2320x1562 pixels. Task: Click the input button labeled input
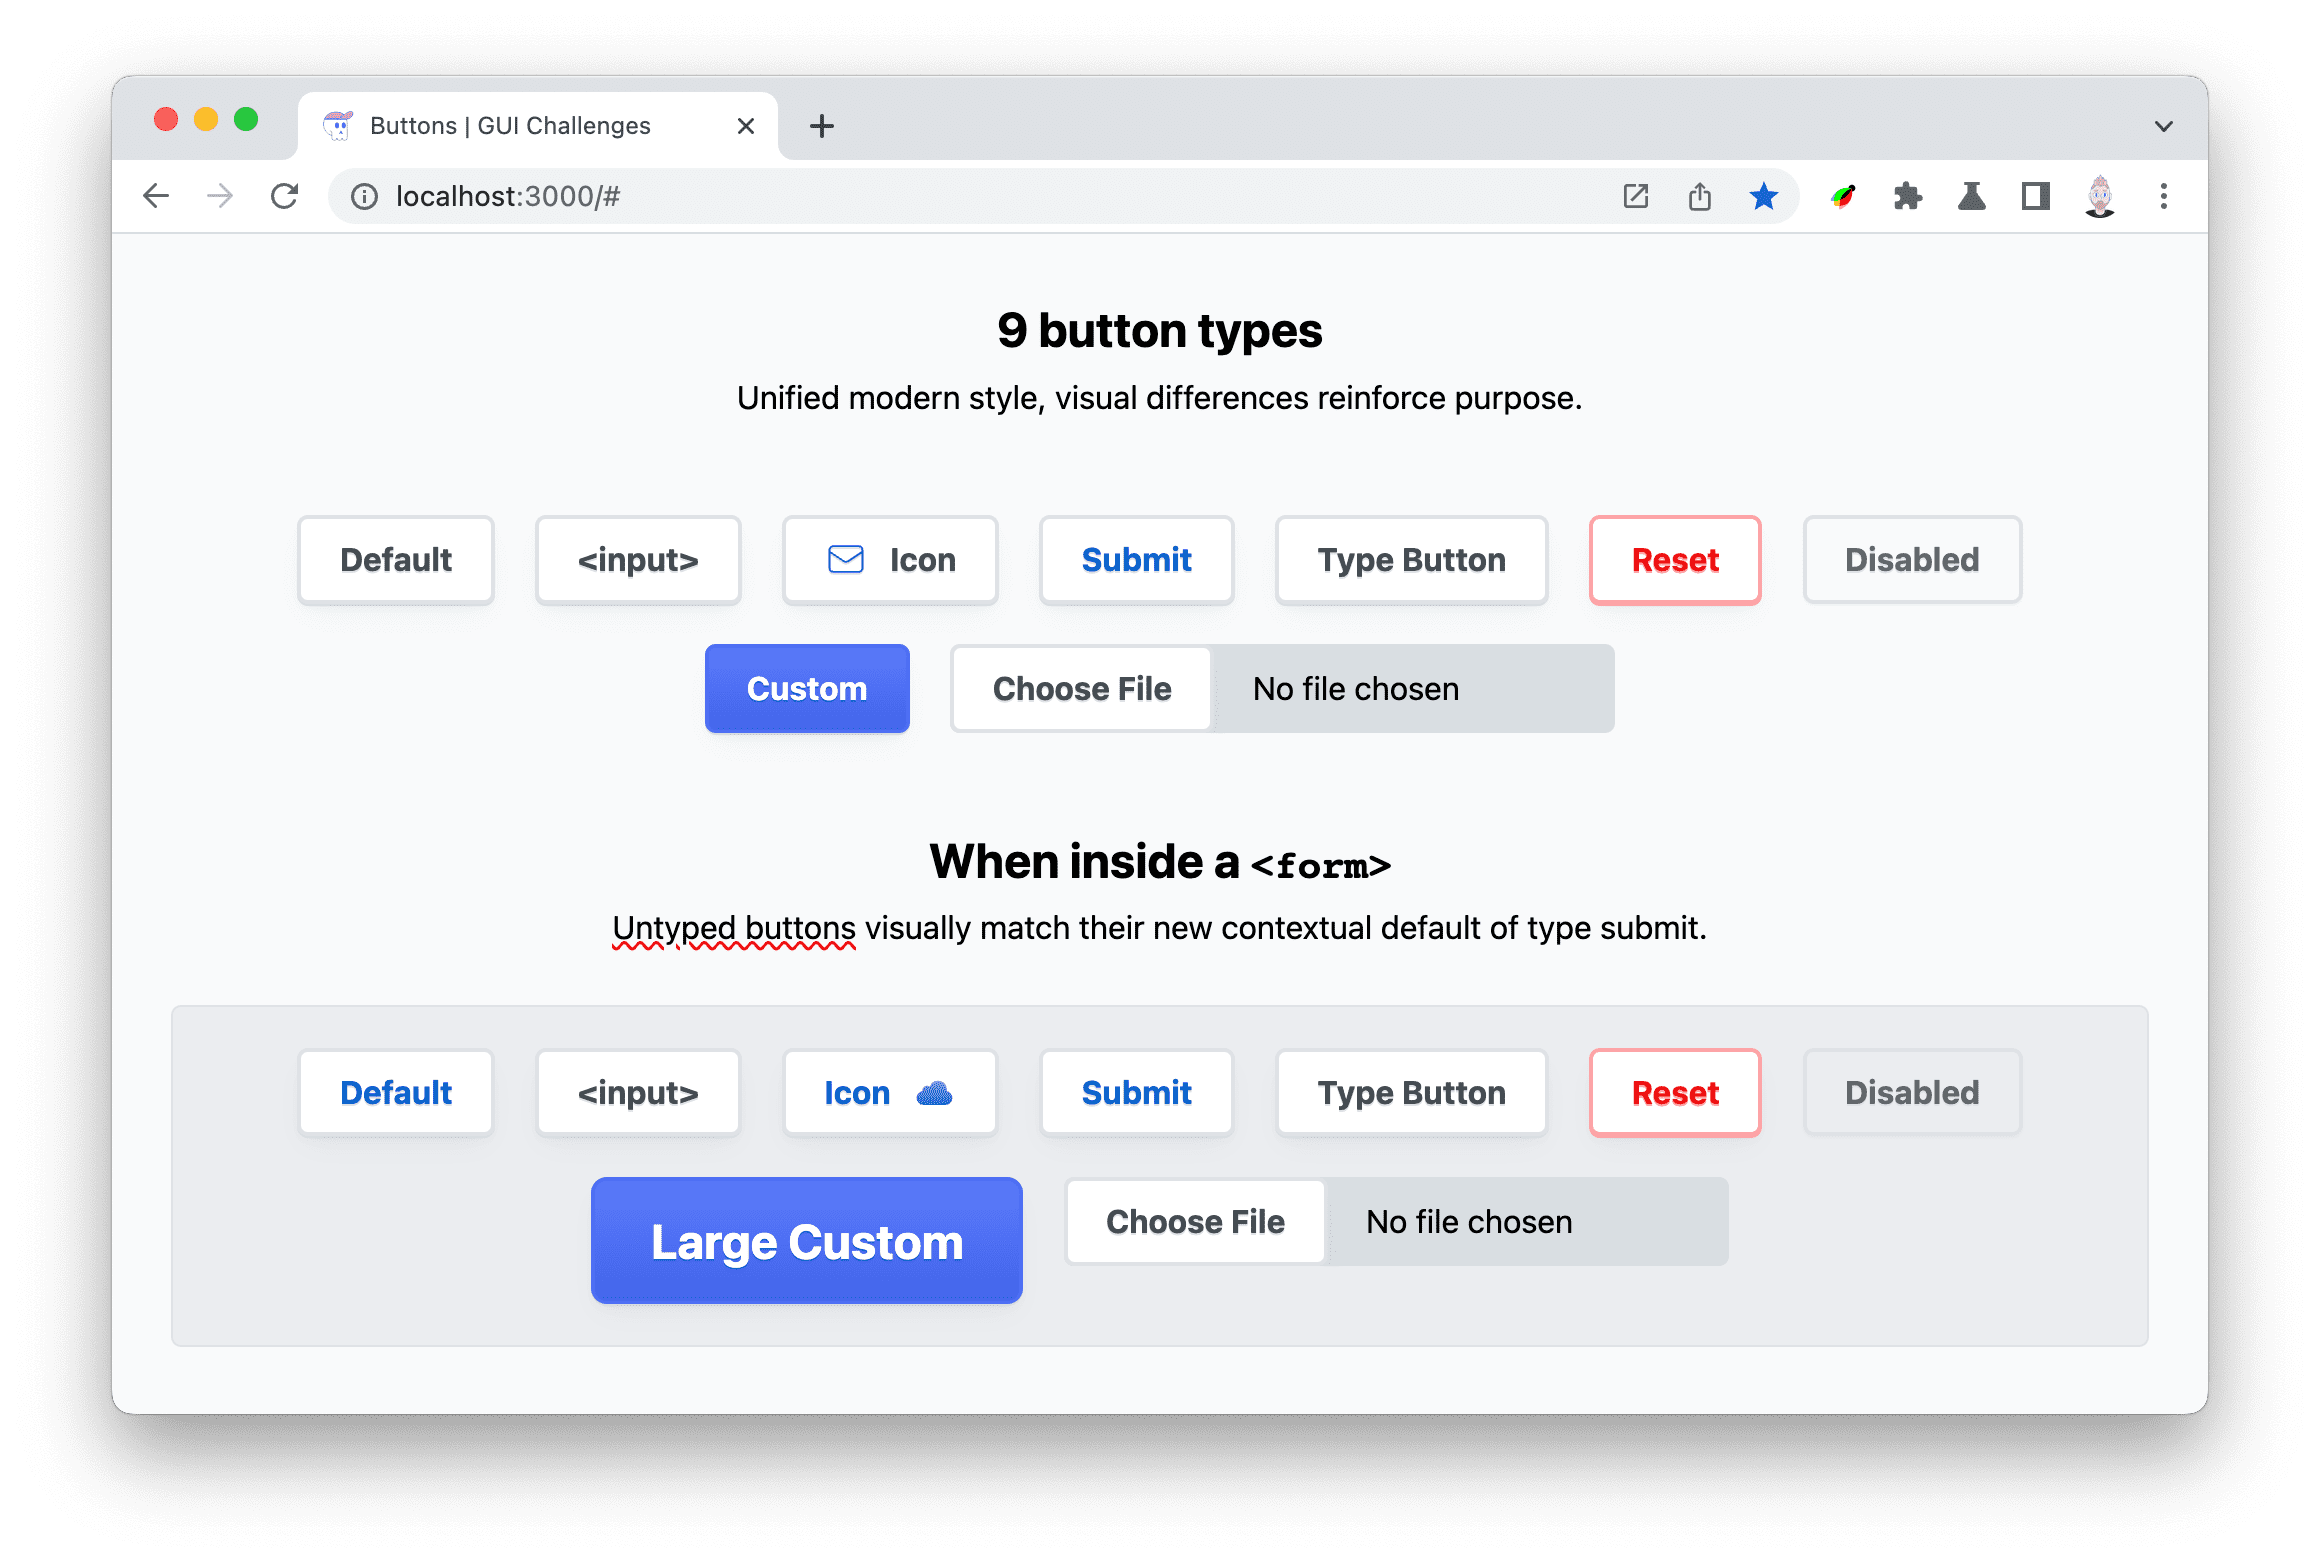click(640, 560)
